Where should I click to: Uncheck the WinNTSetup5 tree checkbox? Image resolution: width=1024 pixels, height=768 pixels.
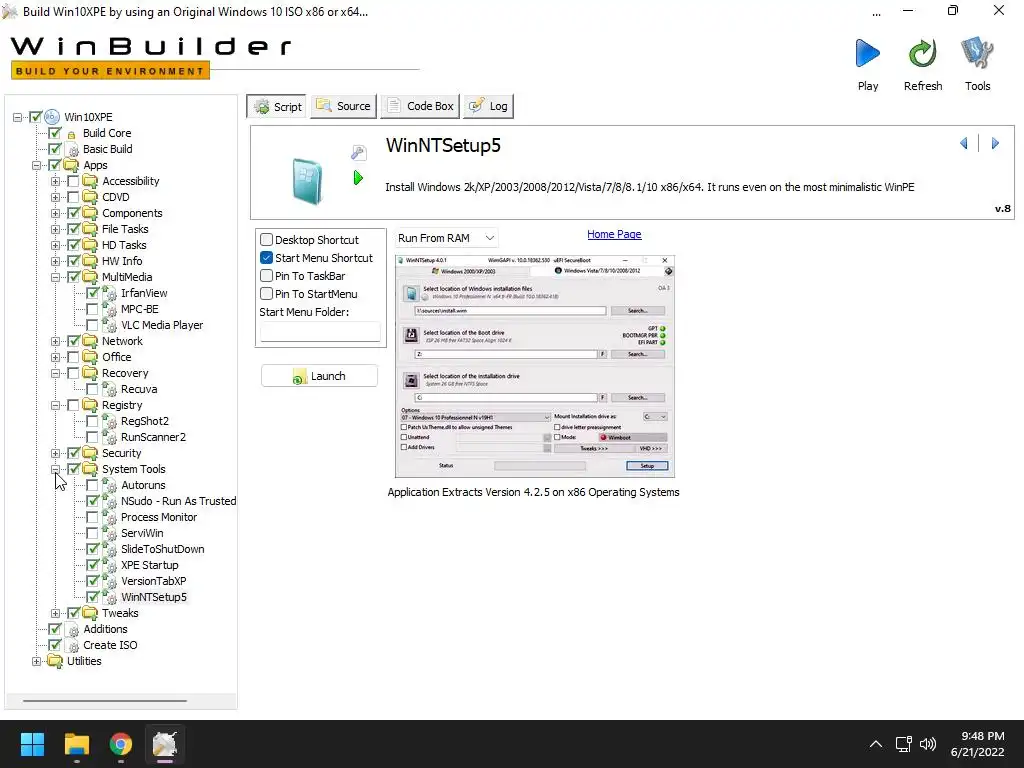pos(93,597)
